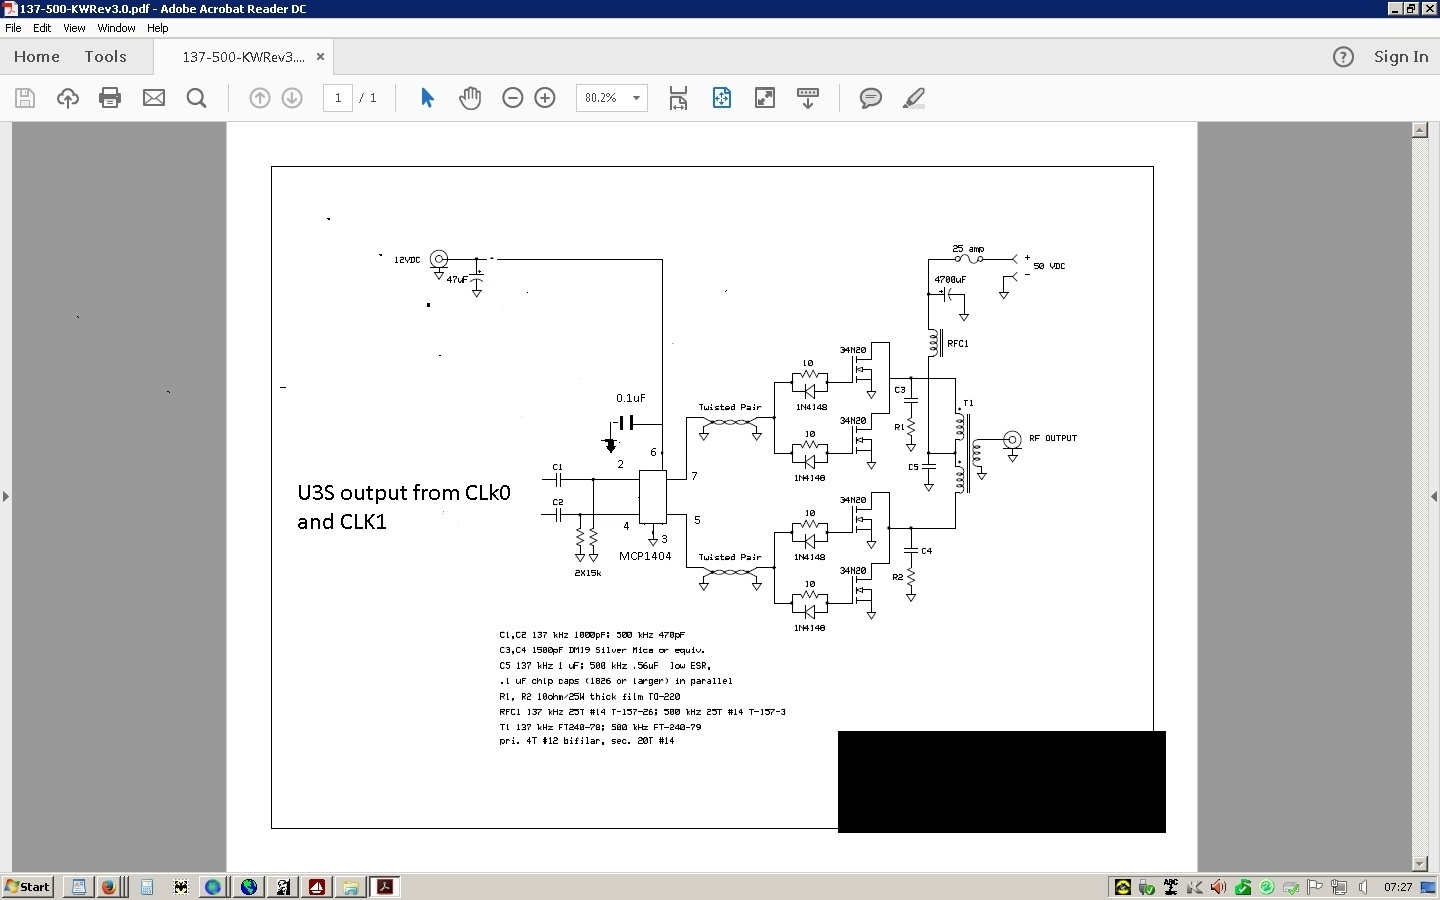Expand the left navigation pane arrow
1440x900 pixels.
click(x=6, y=496)
